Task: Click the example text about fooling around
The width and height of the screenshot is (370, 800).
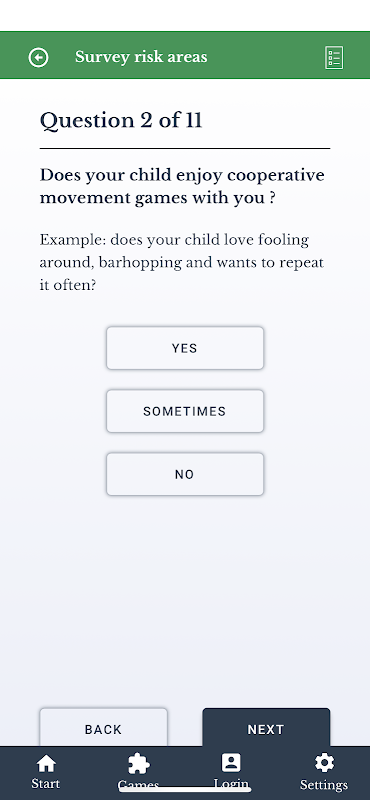Action: click(182, 263)
